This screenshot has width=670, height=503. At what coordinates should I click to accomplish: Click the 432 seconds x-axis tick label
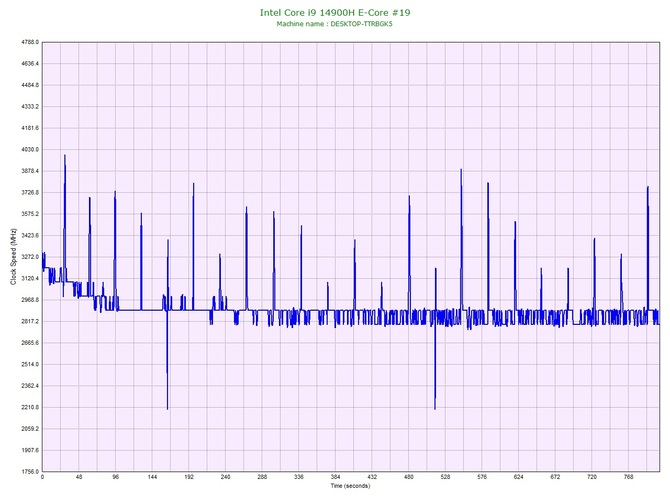click(372, 477)
